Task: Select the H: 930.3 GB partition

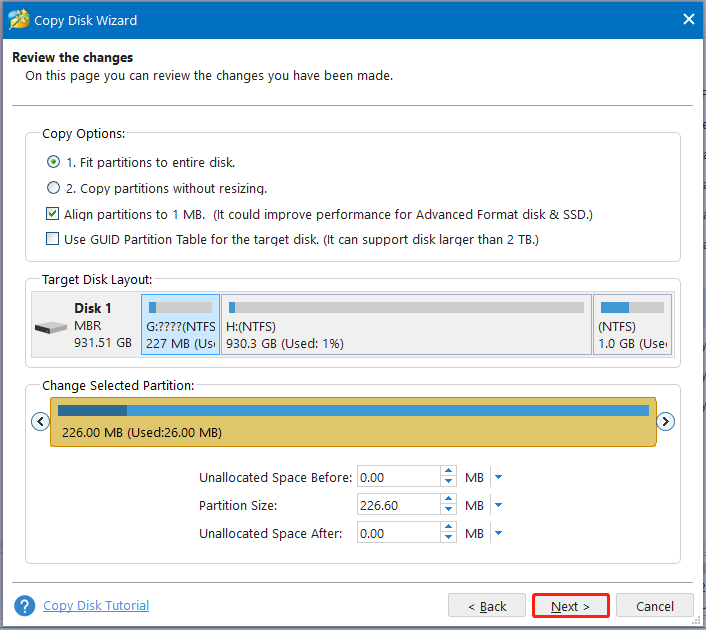Action: coord(405,325)
